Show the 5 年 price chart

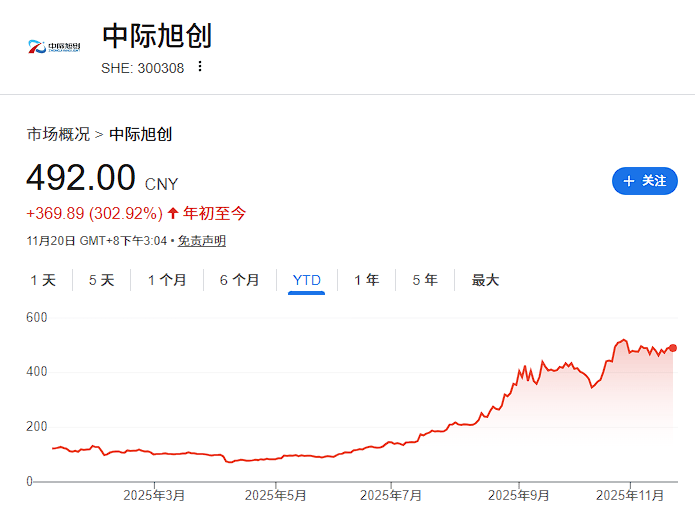point(424,280)
